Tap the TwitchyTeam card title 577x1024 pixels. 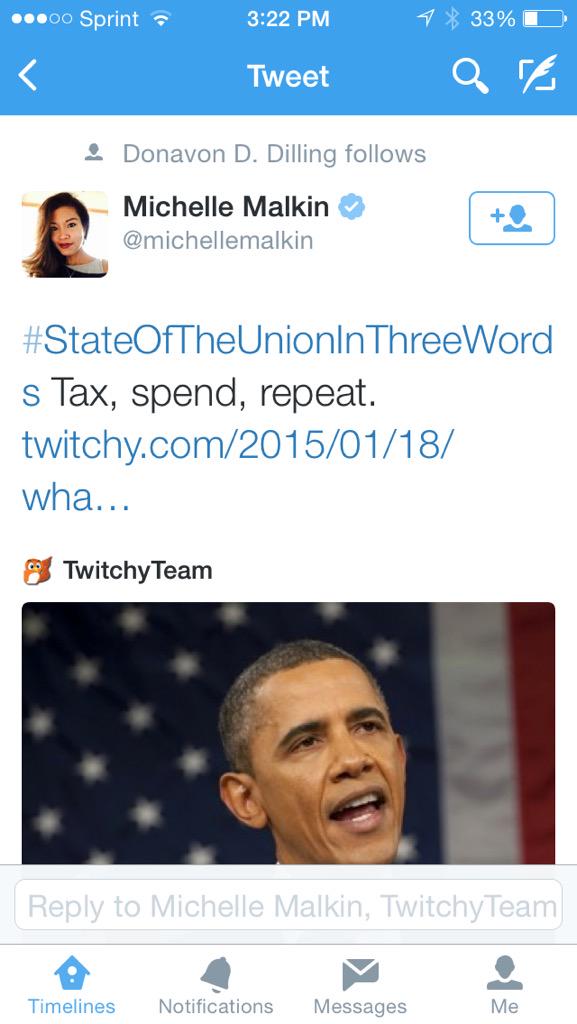pyautogui.click(x=138, y=571)
